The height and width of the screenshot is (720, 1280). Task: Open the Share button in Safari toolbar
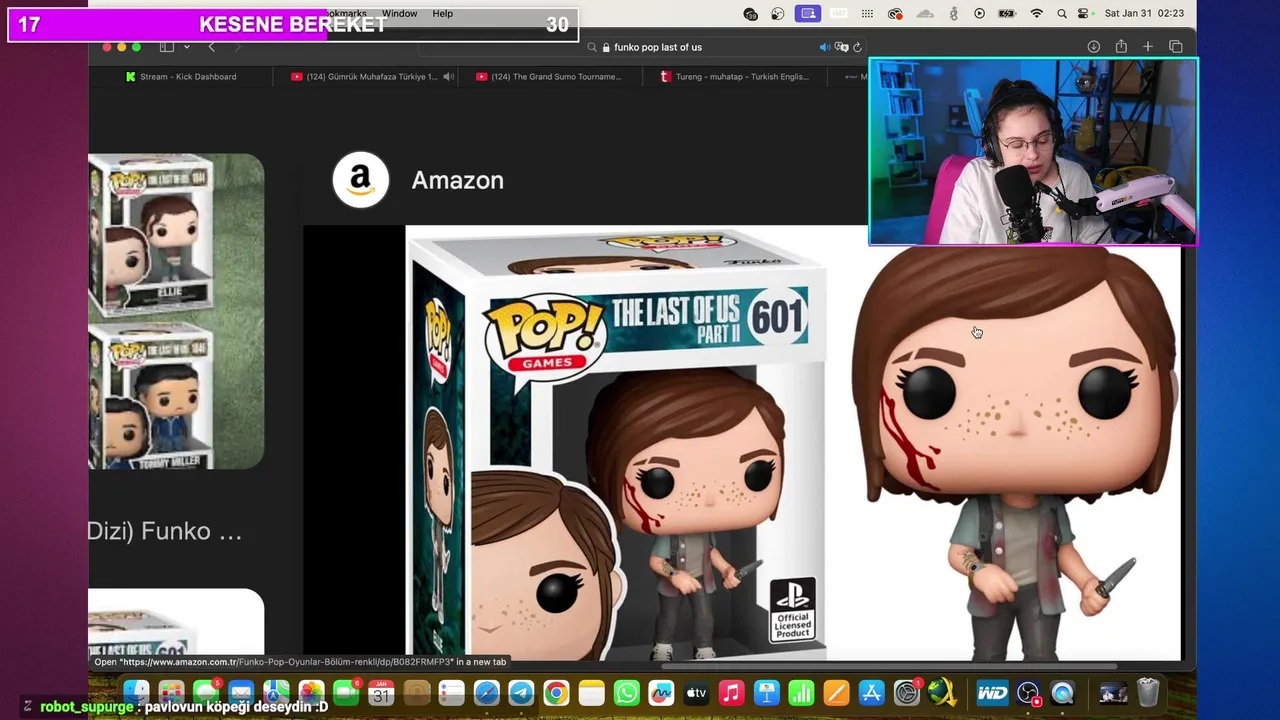tap(1121, 47)
